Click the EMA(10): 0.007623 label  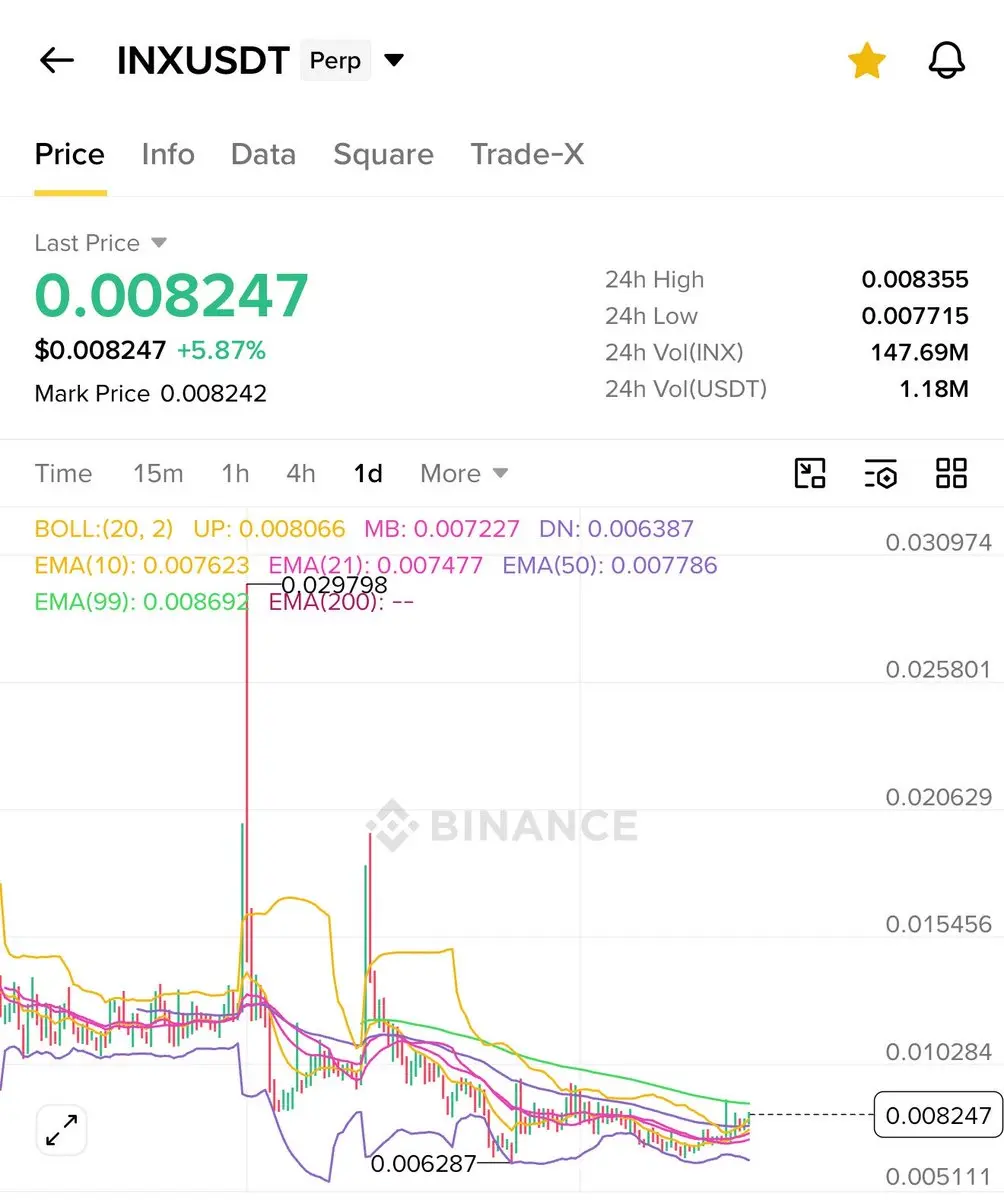point(142,565)
